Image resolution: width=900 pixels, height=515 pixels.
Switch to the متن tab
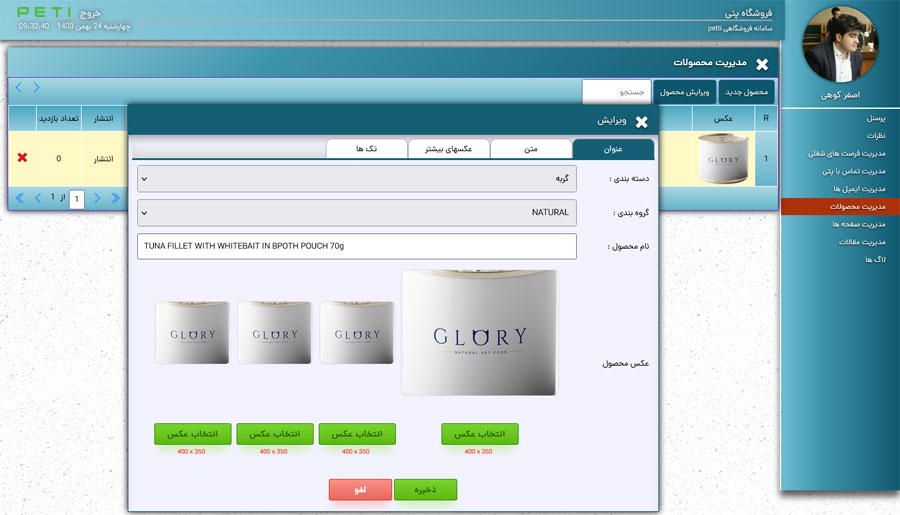click(531, 149)
